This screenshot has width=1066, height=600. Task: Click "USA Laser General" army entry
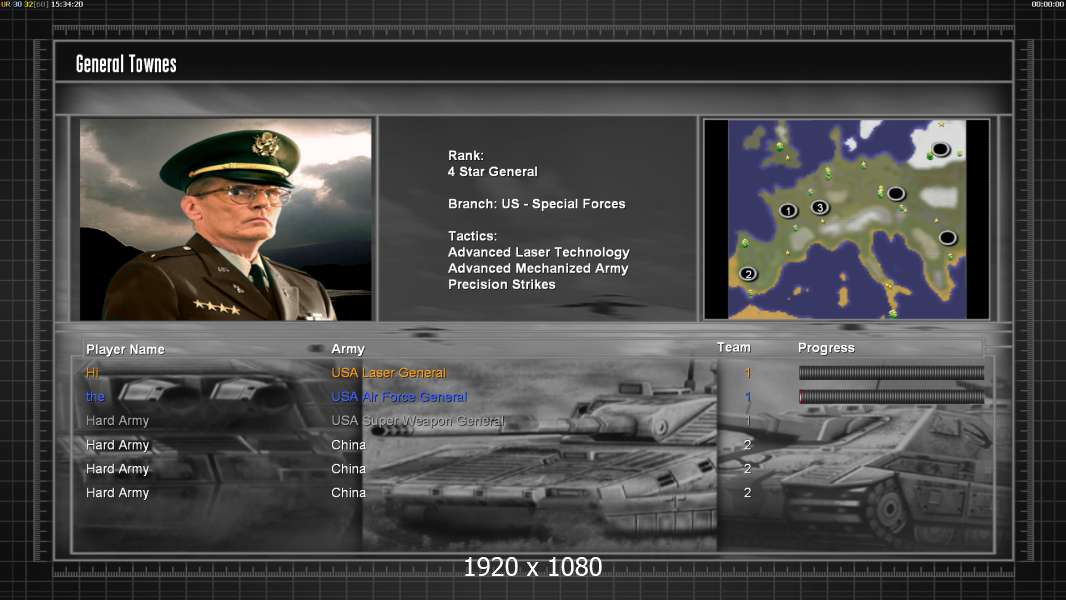tap(389, 373)
